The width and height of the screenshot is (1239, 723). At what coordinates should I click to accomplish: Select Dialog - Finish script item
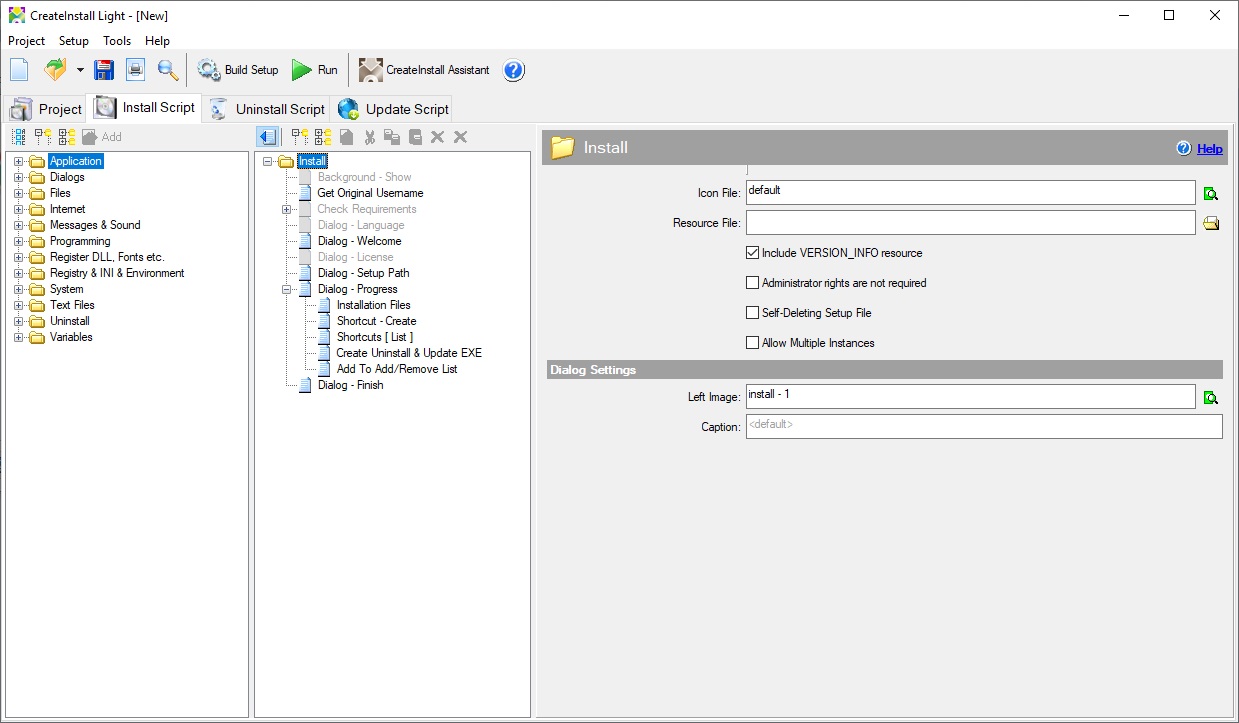tap(350, 385)
